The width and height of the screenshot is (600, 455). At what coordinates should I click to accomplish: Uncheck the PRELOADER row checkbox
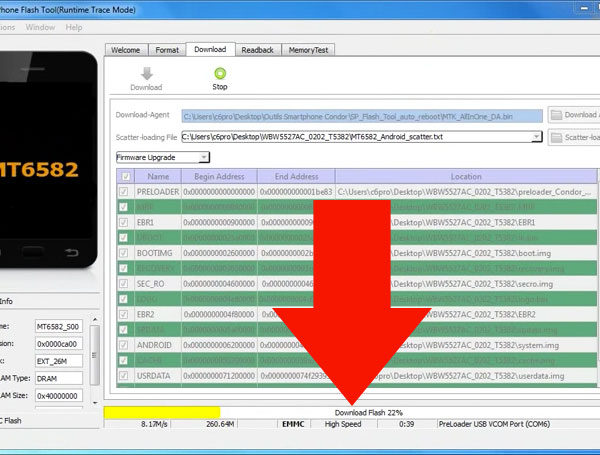pos(123,192)
